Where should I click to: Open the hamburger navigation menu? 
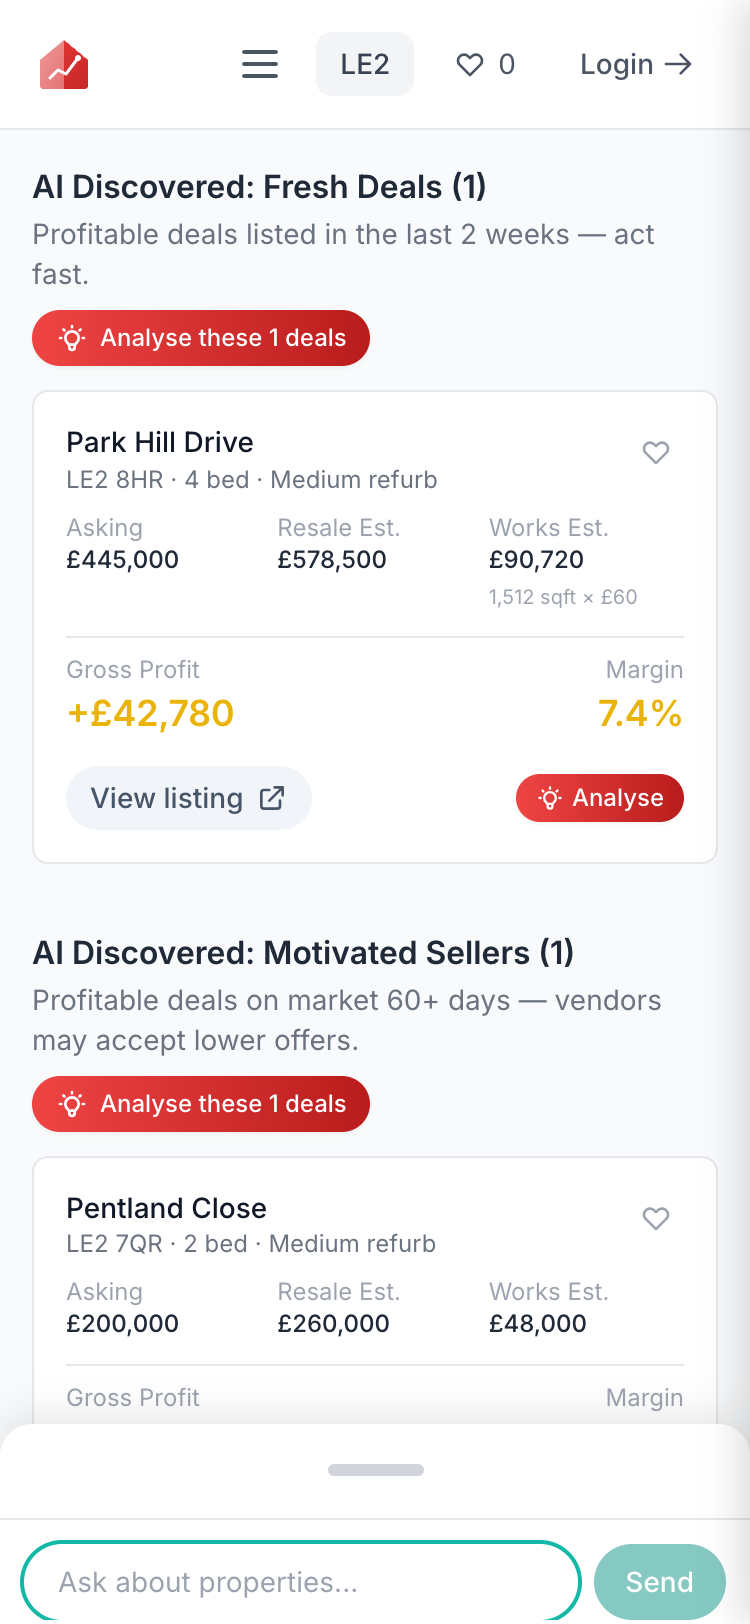[x=259, y=63]
